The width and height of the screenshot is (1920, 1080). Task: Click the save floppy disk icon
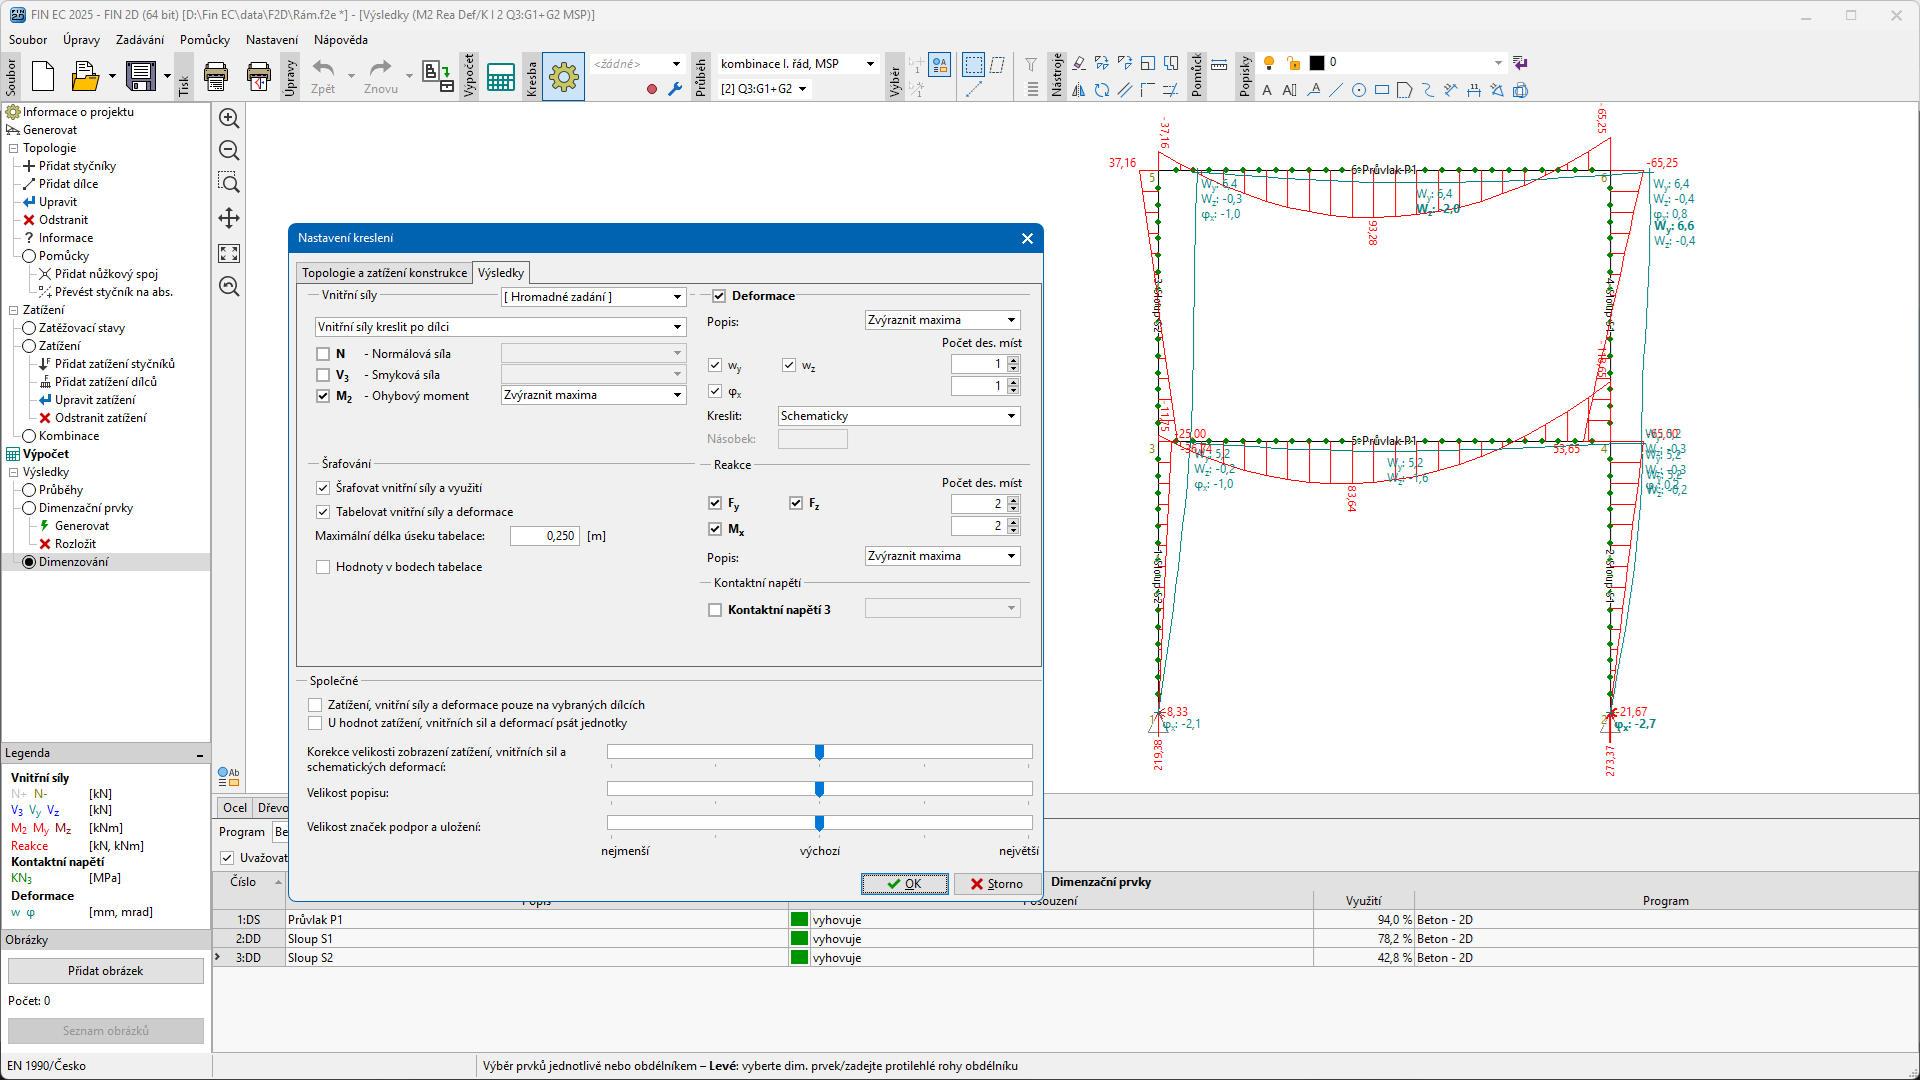pos(140,76)
